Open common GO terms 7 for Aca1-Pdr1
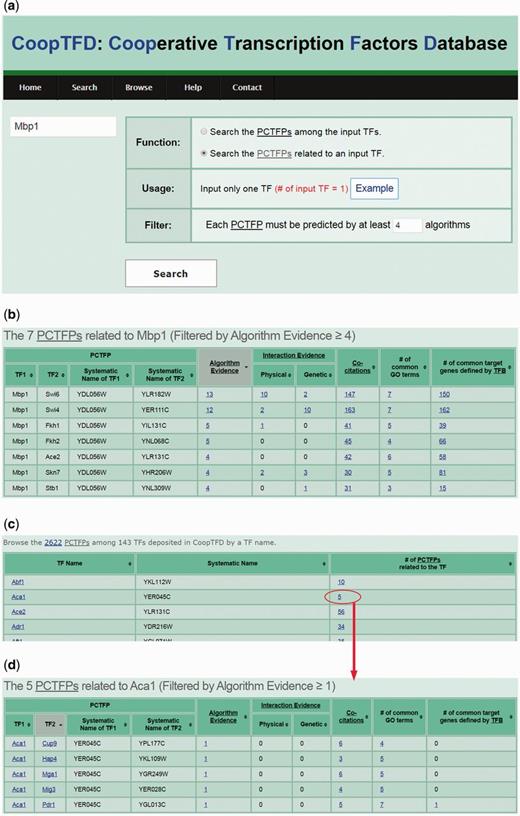The image size is (520, 816). click(x=382, y=805)
